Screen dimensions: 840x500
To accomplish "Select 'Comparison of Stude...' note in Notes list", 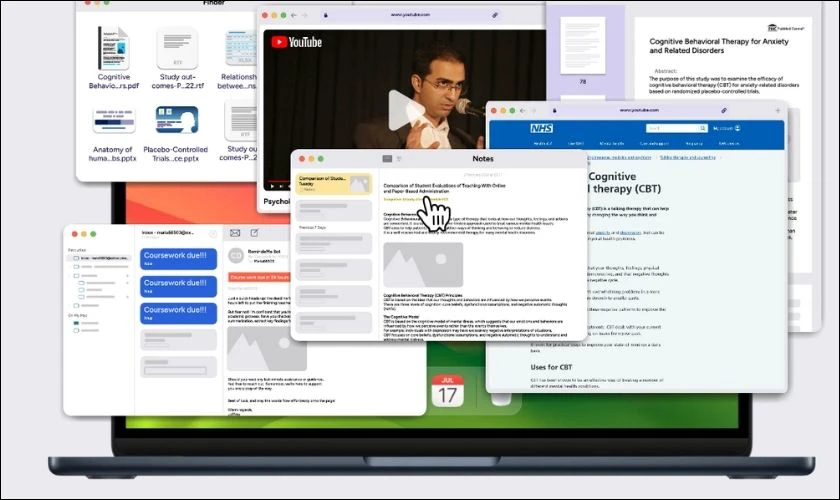I will pyautogui.click(x=333, y=184).
